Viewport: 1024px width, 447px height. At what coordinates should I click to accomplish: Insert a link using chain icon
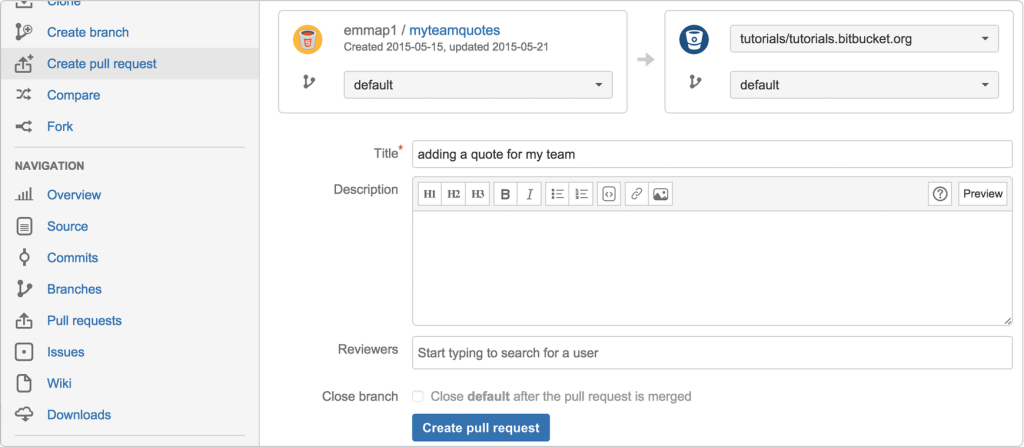coord(637,194)
